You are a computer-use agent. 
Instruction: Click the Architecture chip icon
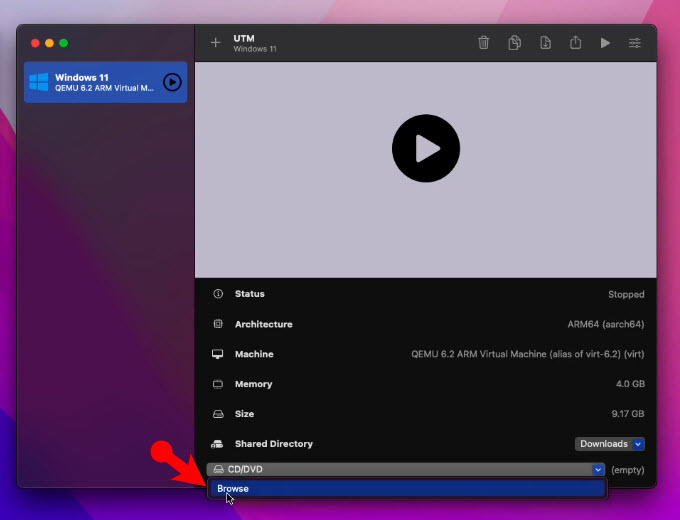[x=218, y=324]
